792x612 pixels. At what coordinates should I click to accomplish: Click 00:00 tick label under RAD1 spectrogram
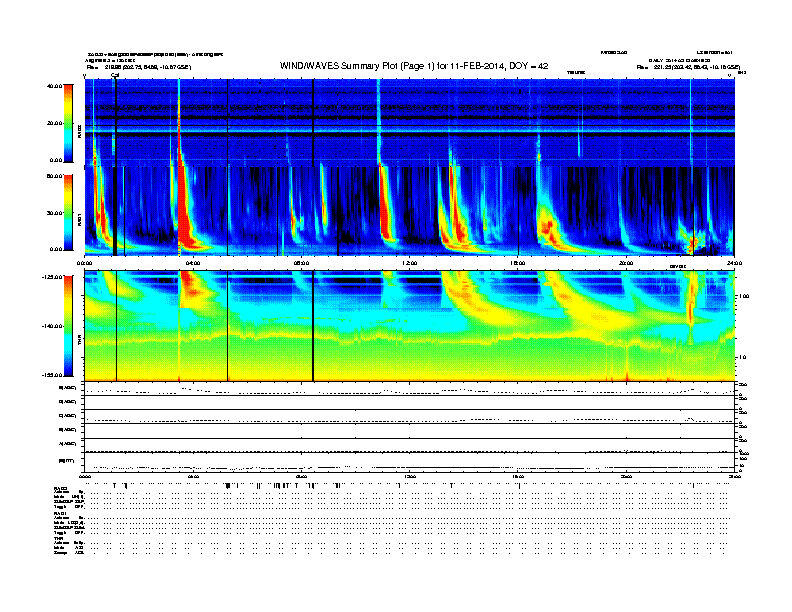[84, 263]
